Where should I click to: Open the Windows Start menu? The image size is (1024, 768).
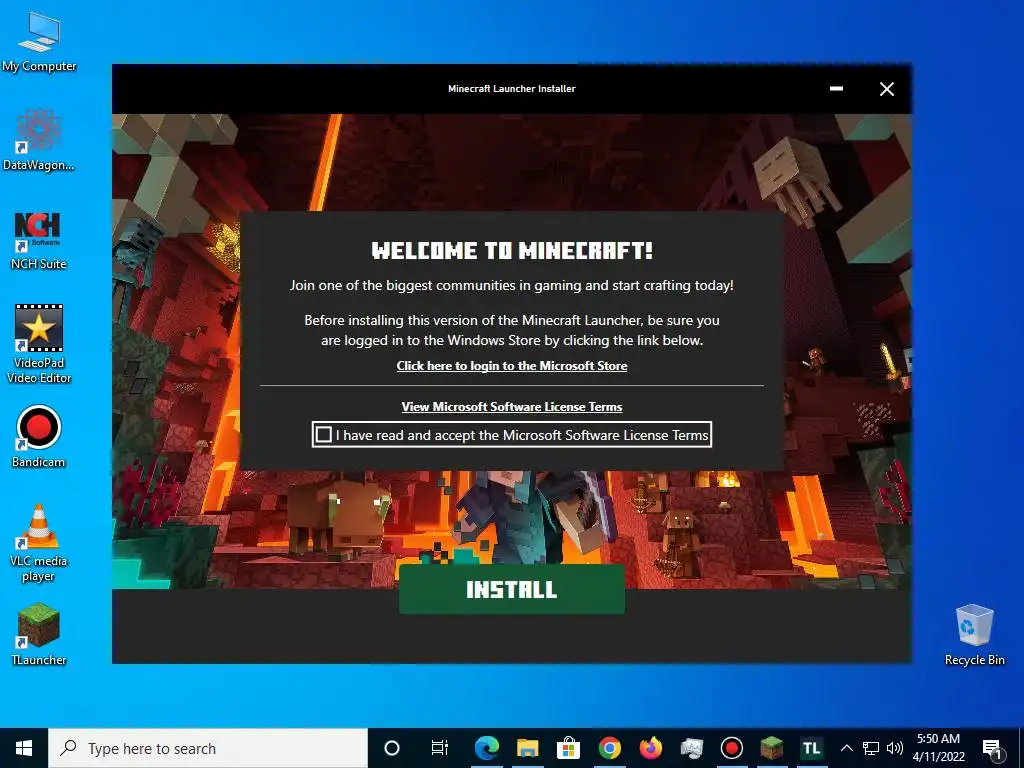click(x=24, y=748)
